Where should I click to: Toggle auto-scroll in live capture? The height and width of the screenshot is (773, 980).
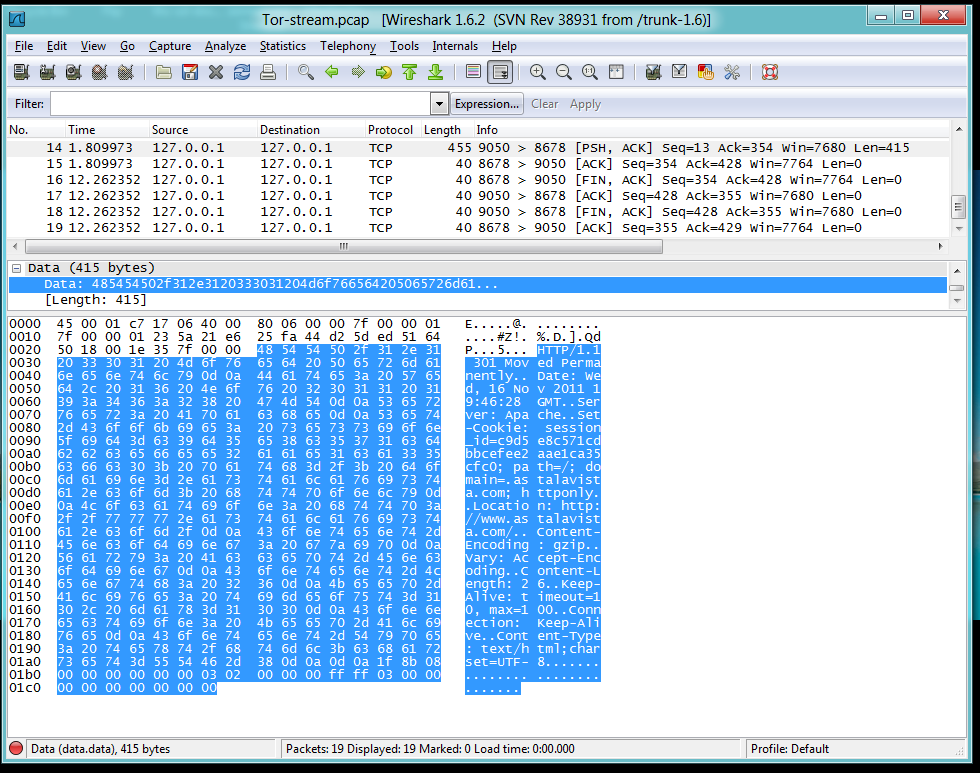coord(500,72)
